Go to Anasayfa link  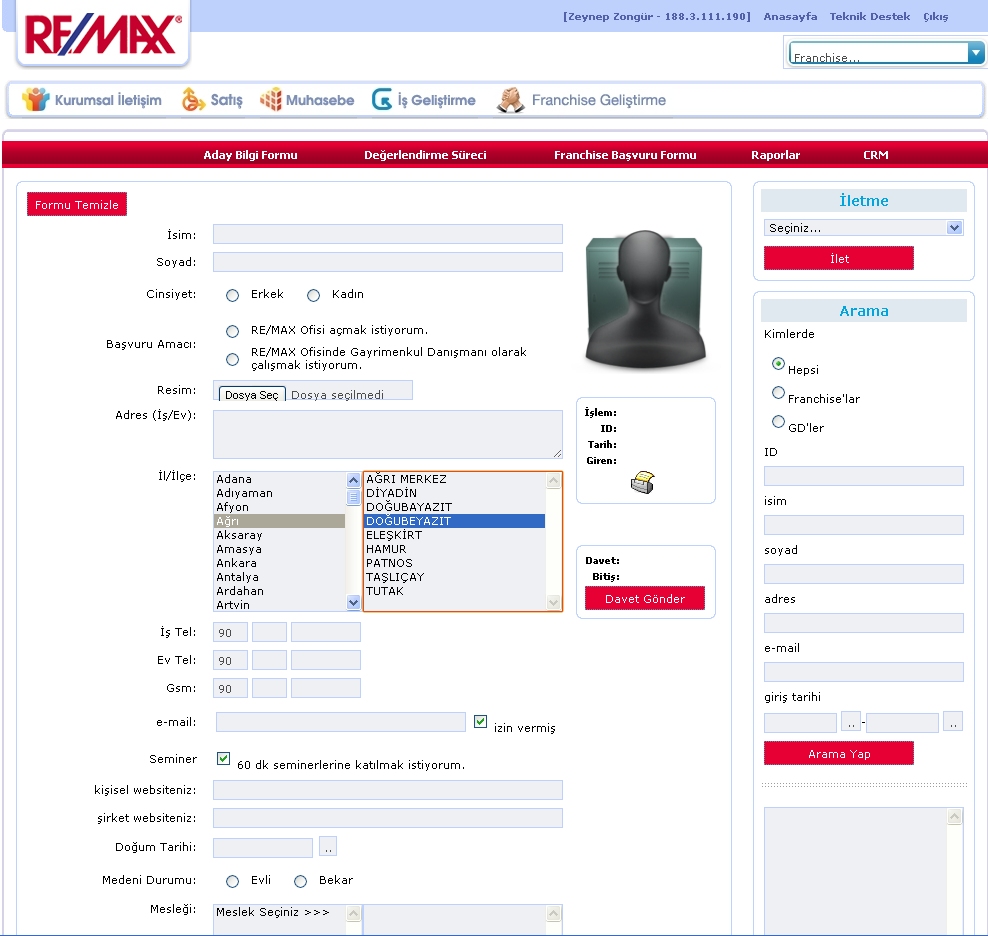(790, 16)
